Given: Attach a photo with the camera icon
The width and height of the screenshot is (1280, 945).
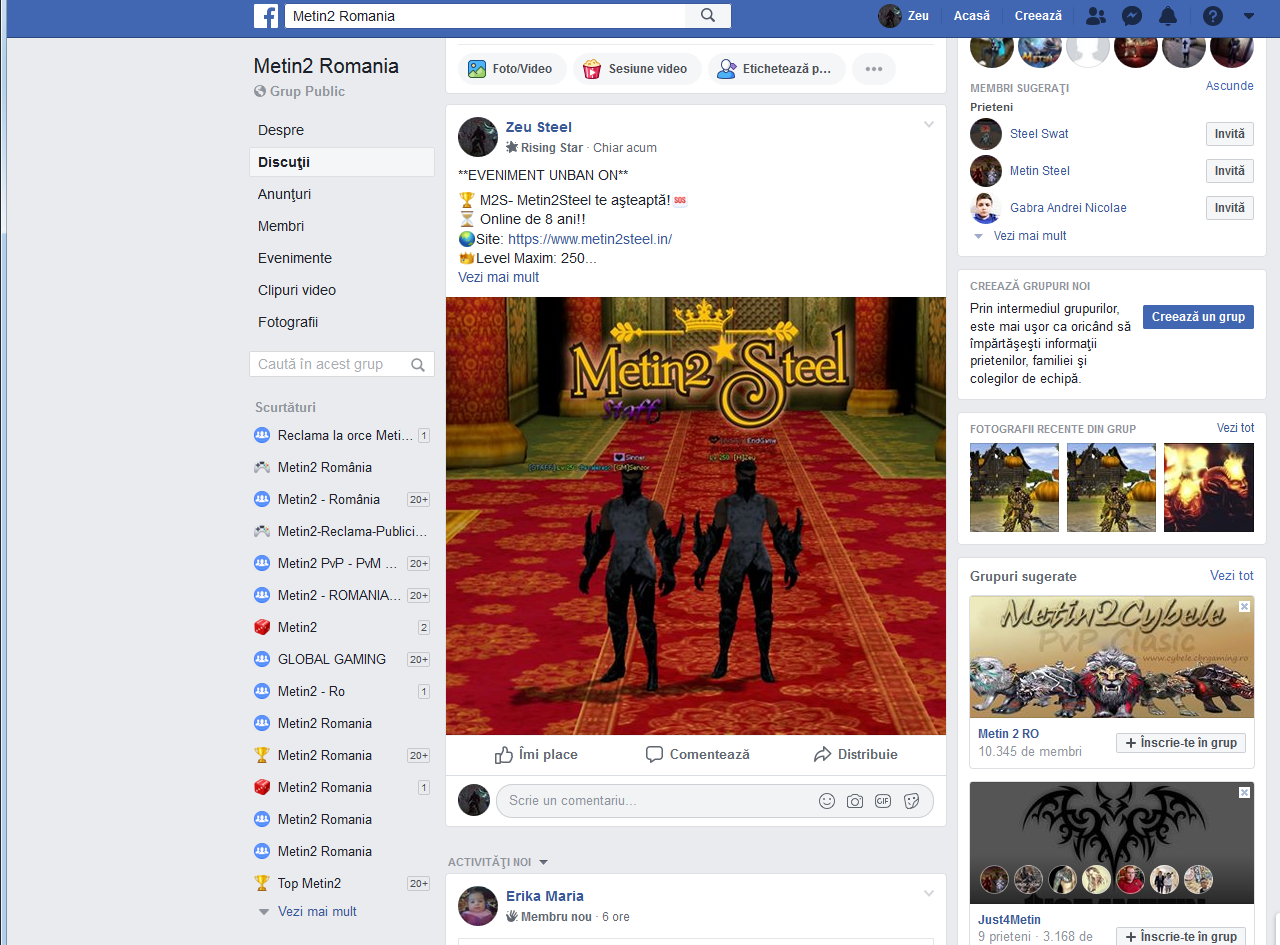Looking at the screenshot, I should [855, 801].
